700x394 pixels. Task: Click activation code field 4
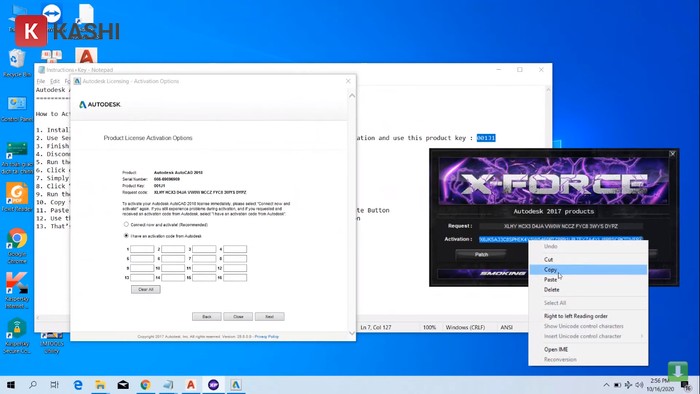pyautogui.click(x=235, y=249)
